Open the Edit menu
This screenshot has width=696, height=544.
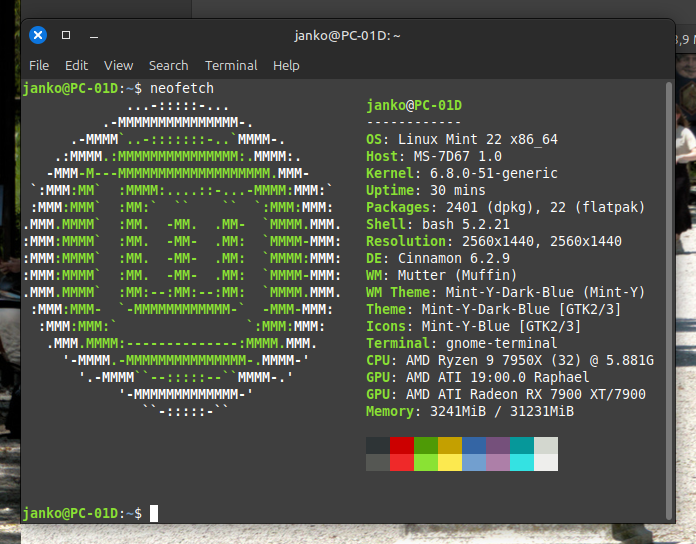point(76,66)
